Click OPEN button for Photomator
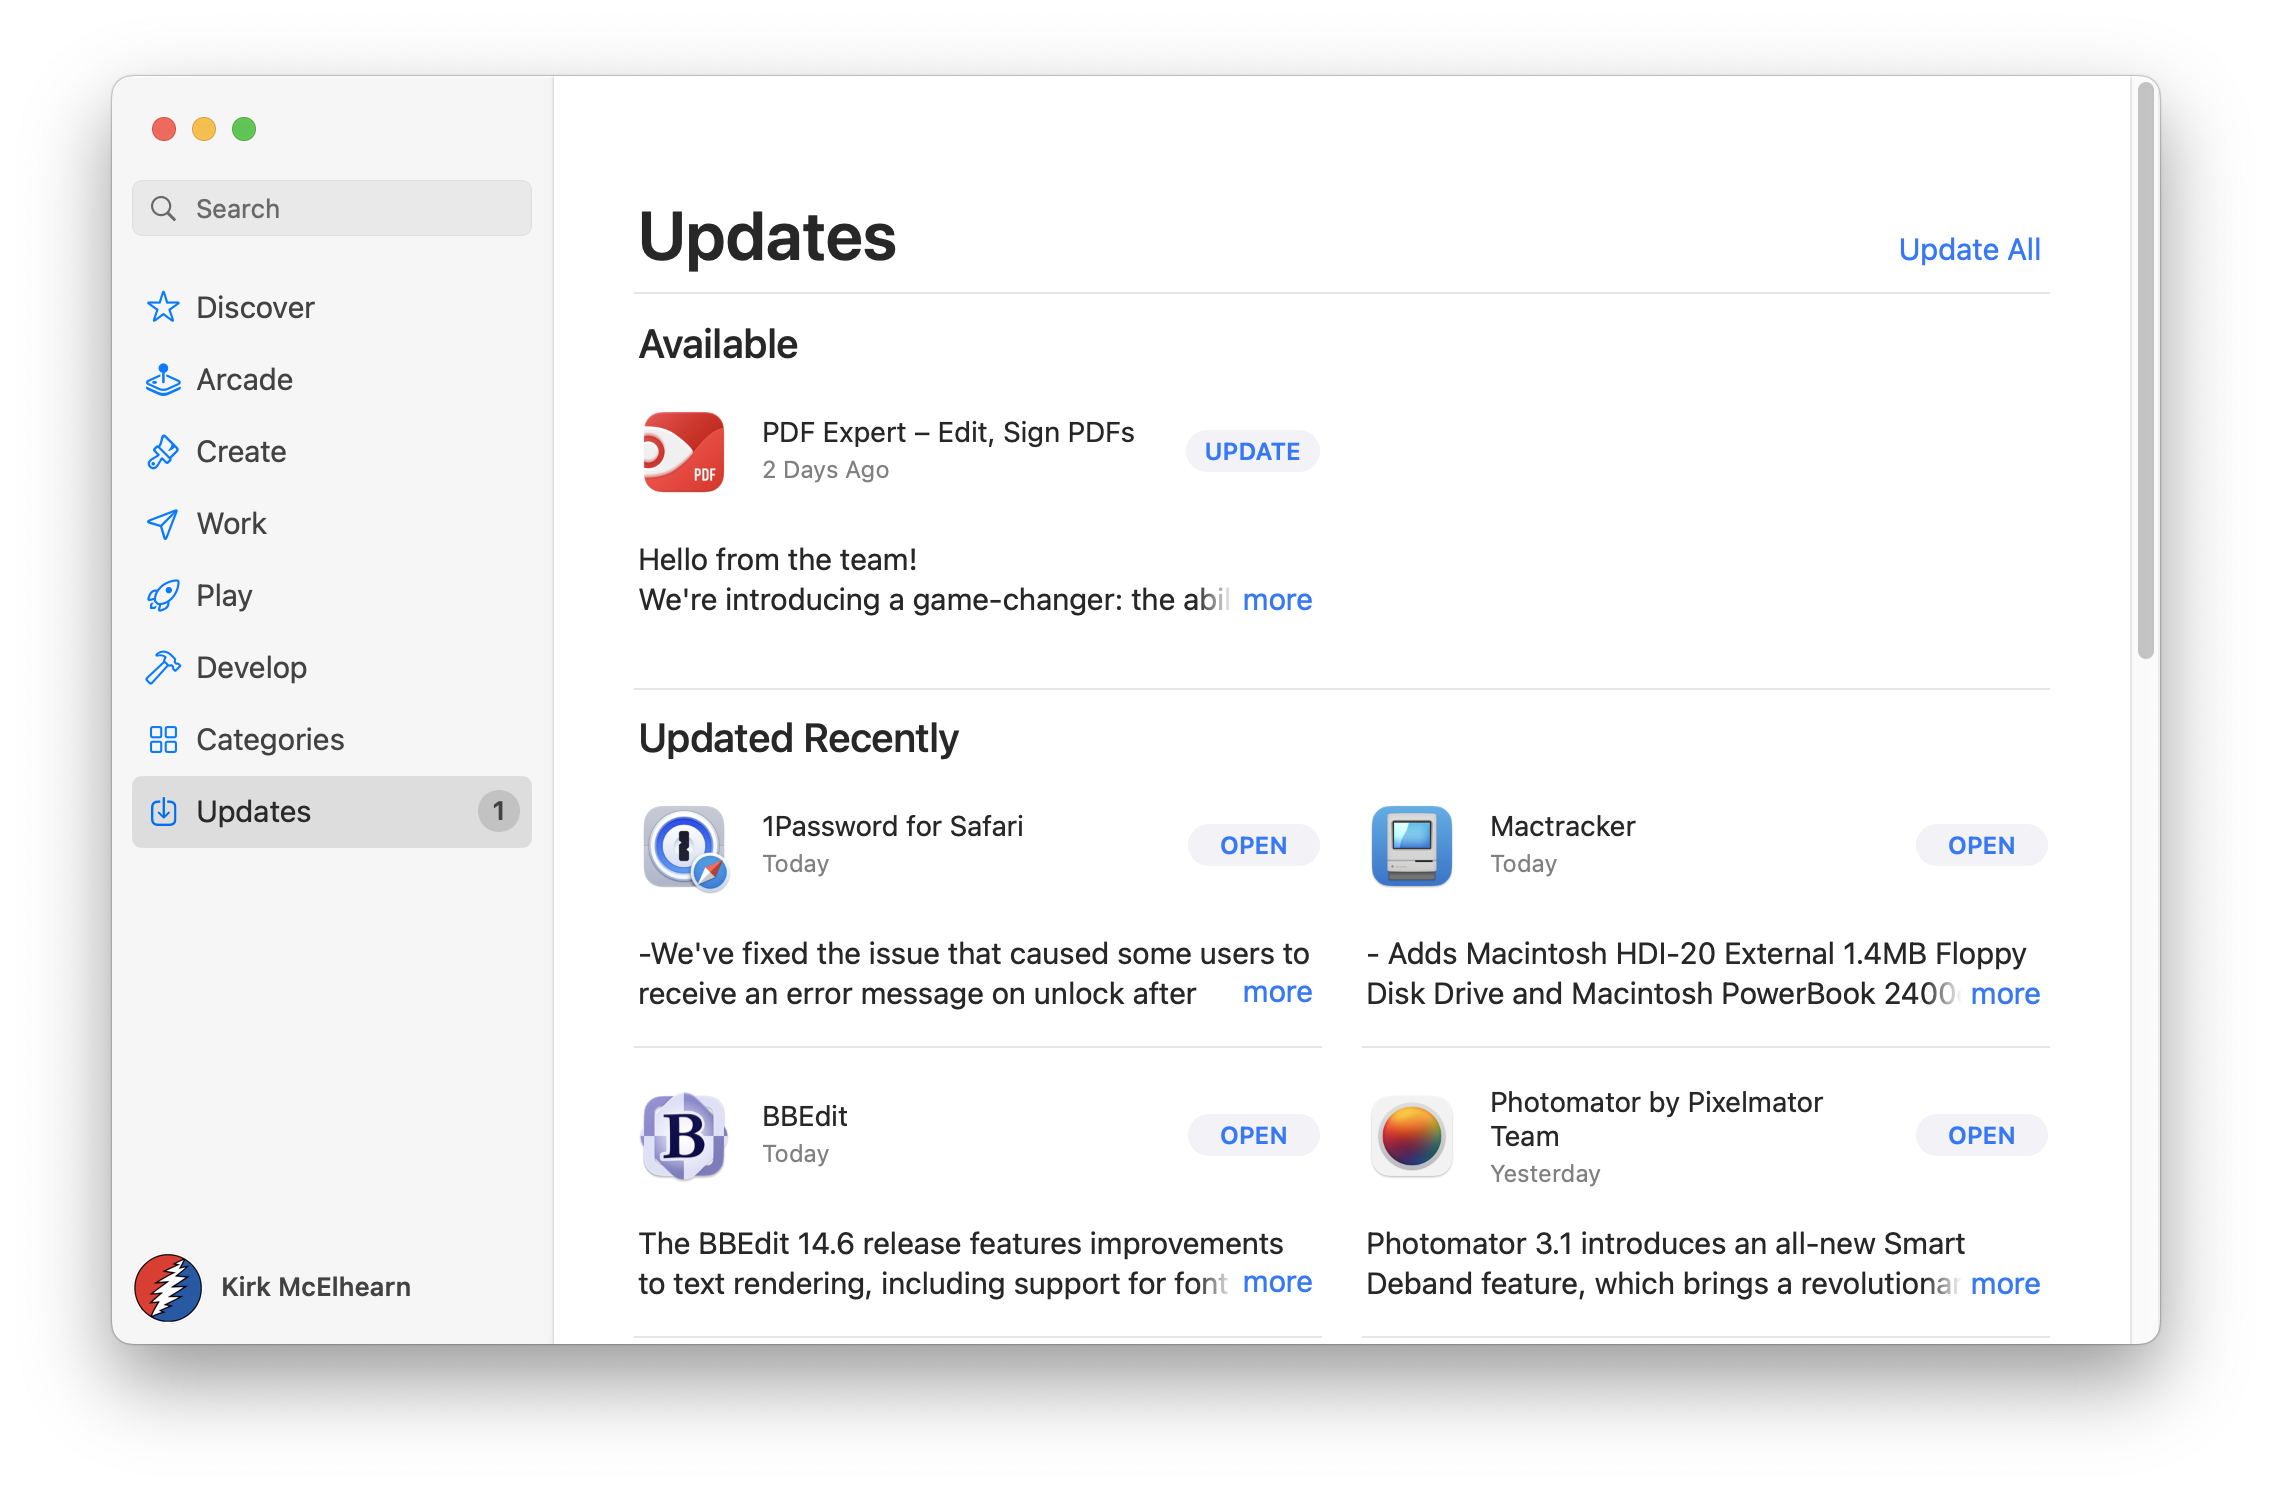This screenshot has height=1492, width=2272. click(1981, 1135)
